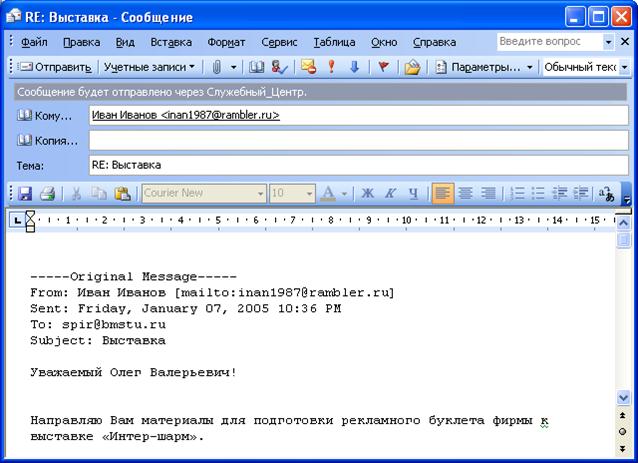Open the Окно menu
Screen dimensions: 638x463
(384, 42)
